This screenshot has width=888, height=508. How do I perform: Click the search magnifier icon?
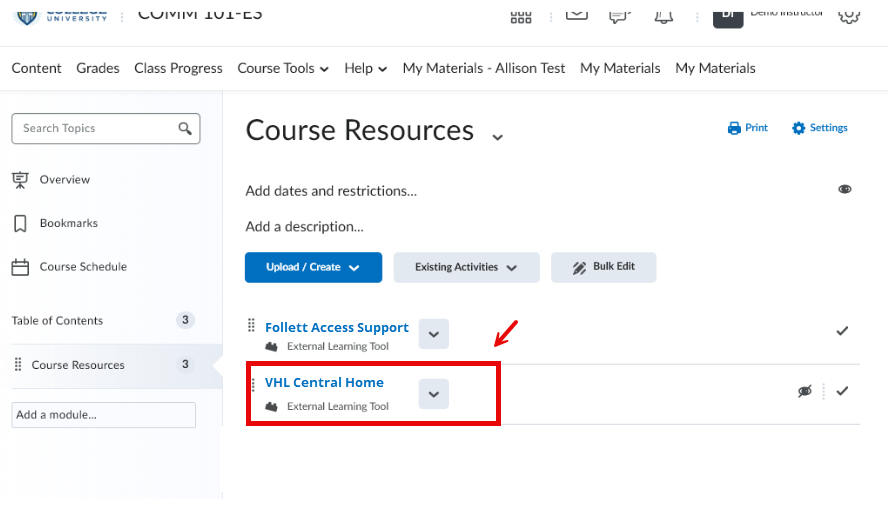[x=185, y=129]
